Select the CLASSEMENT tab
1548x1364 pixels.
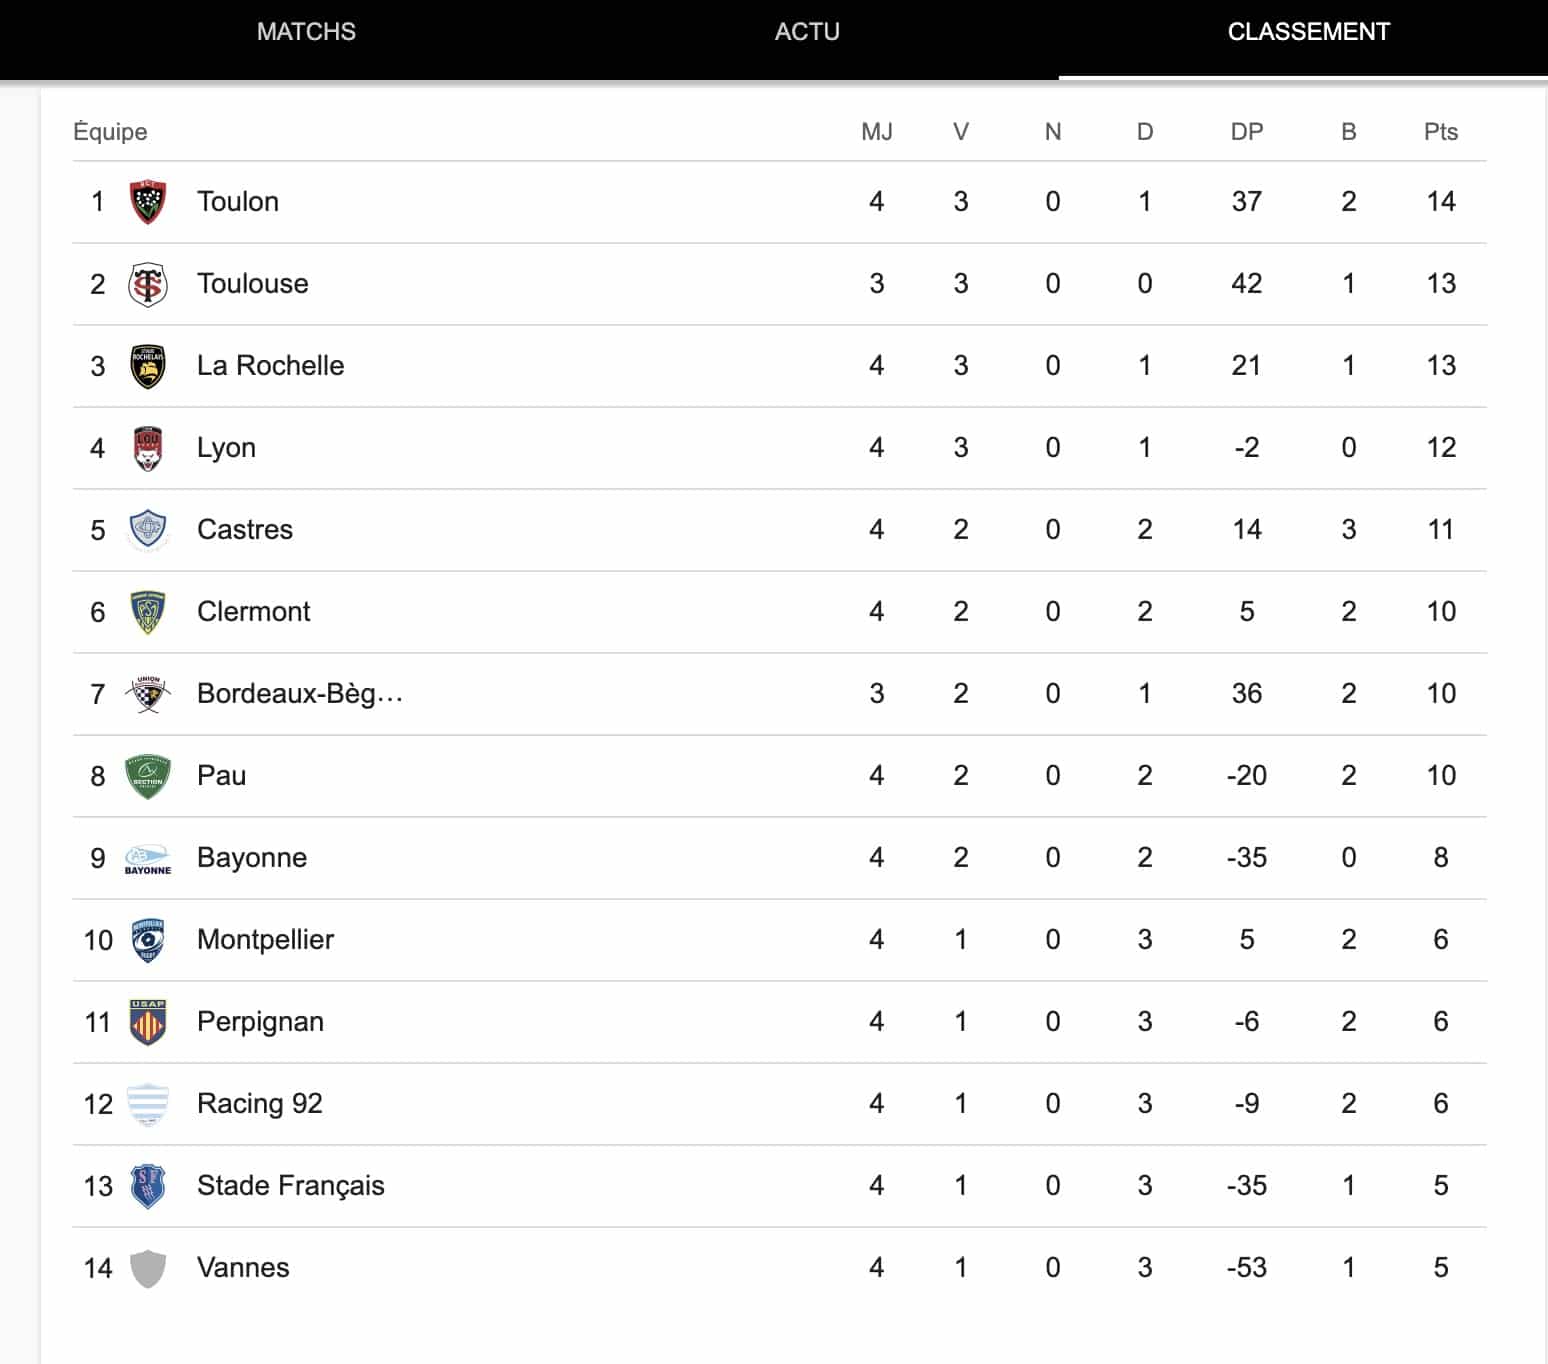pyautogui.click(x=1308, y=32)
